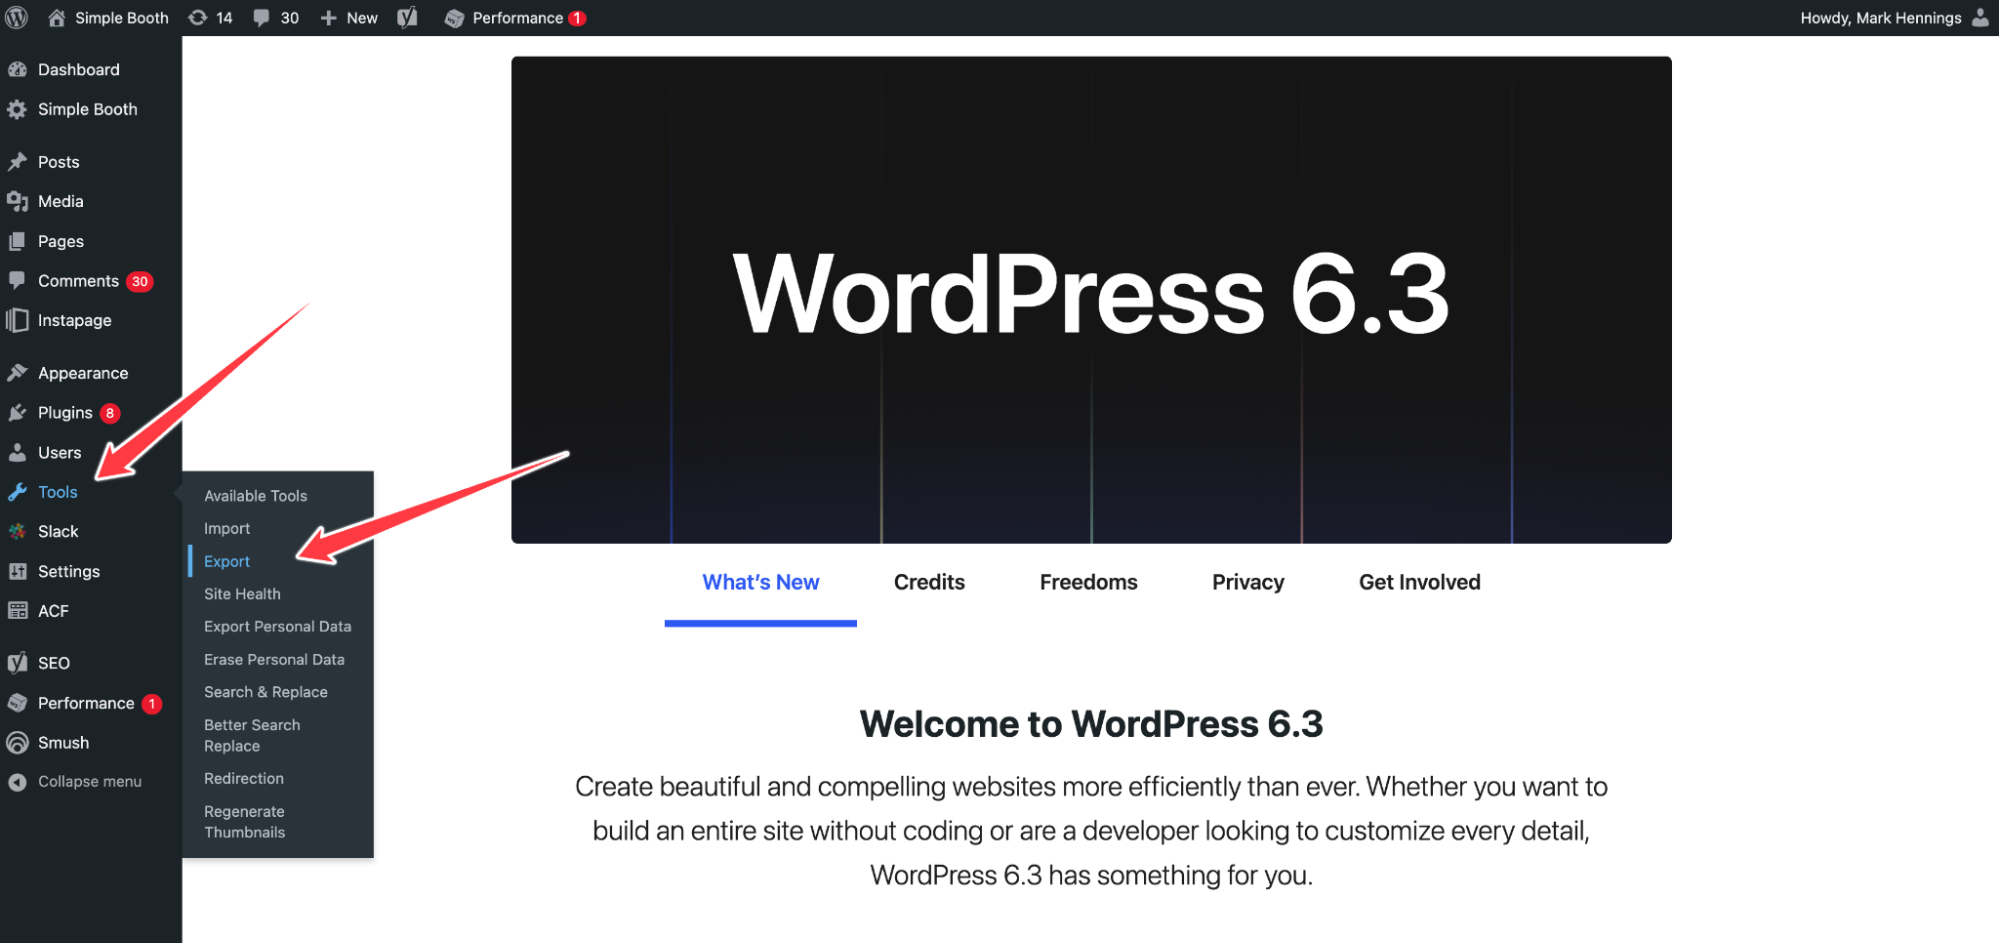The height and width of the screenshot is (943, 1999).
Task: Open the Smush icon in sidebar
Action: click(x=17, y=743)
